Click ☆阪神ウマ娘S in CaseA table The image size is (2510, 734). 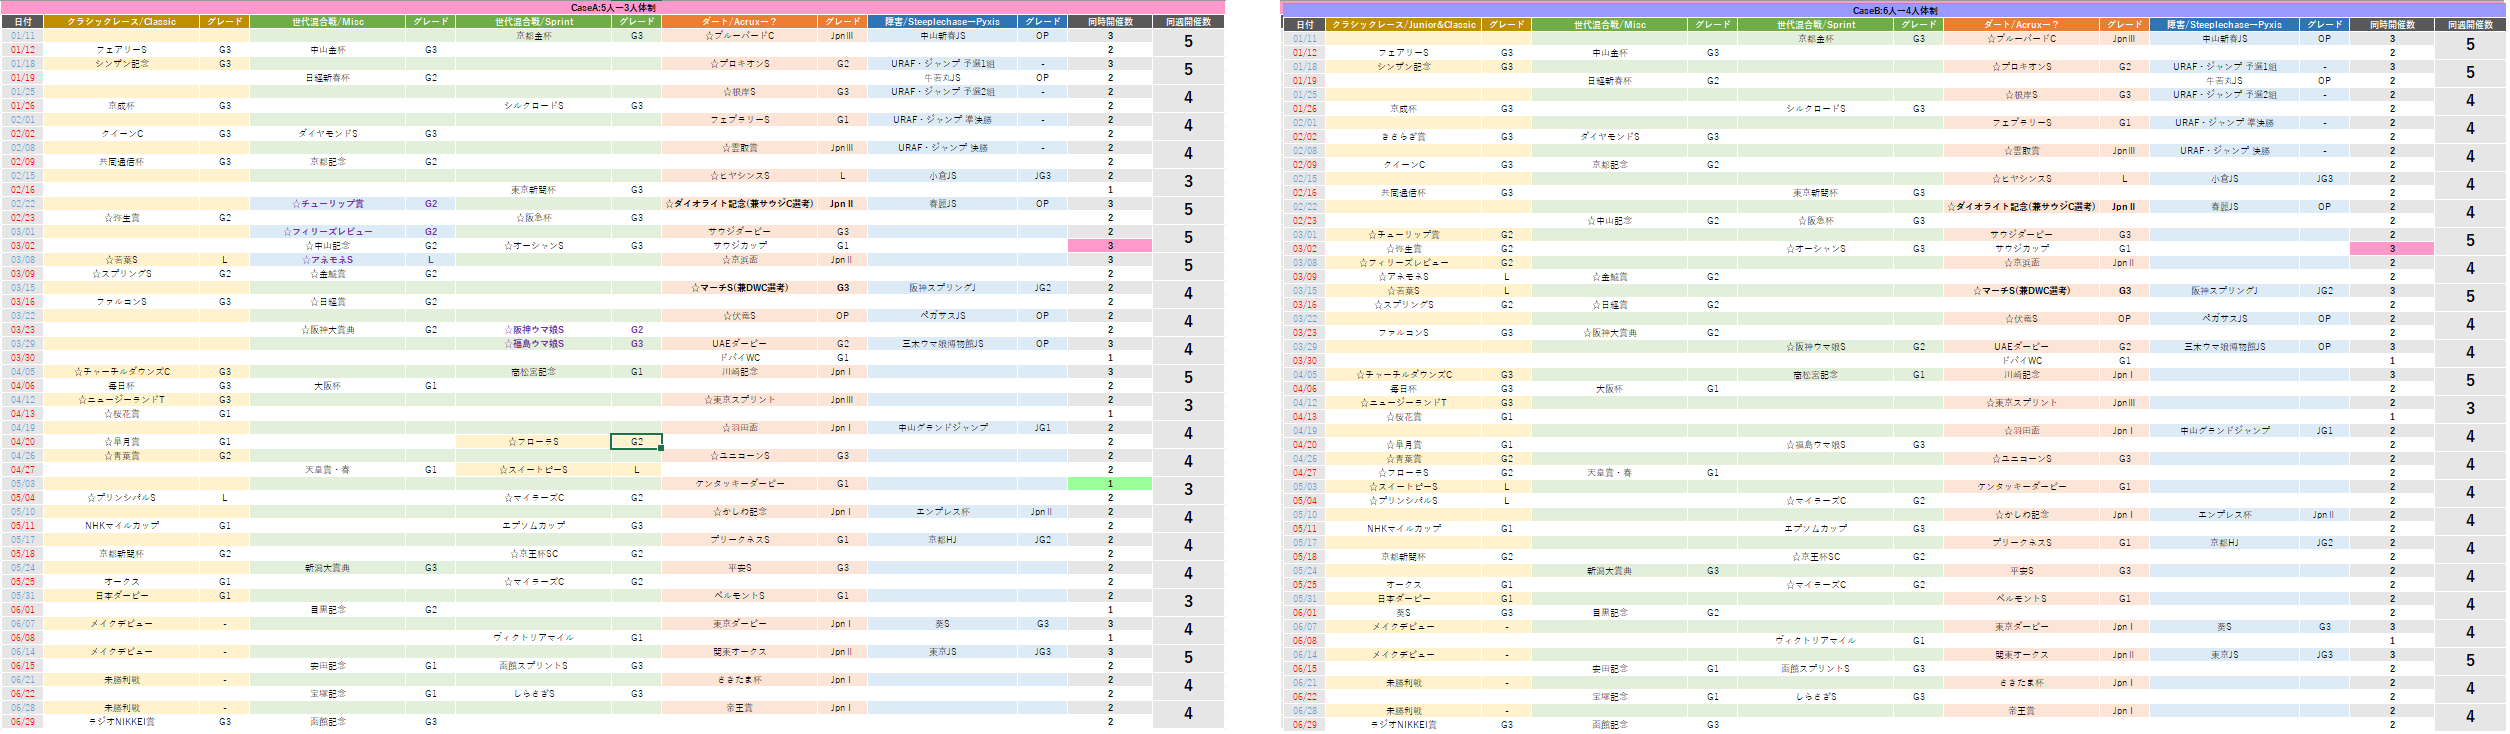point(534,329)
